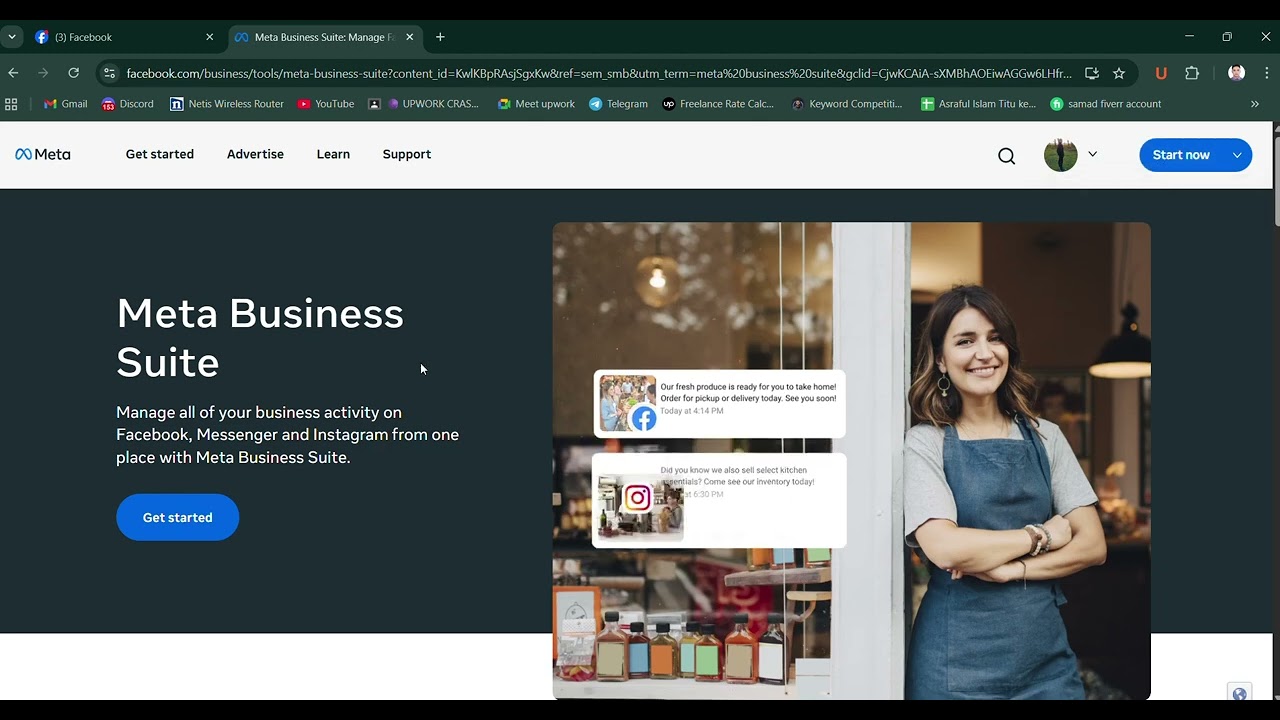This screenshot has height=720, width=1280.
Task: Click the fresh produce post thumbnail
Action: tap(627, 403)
